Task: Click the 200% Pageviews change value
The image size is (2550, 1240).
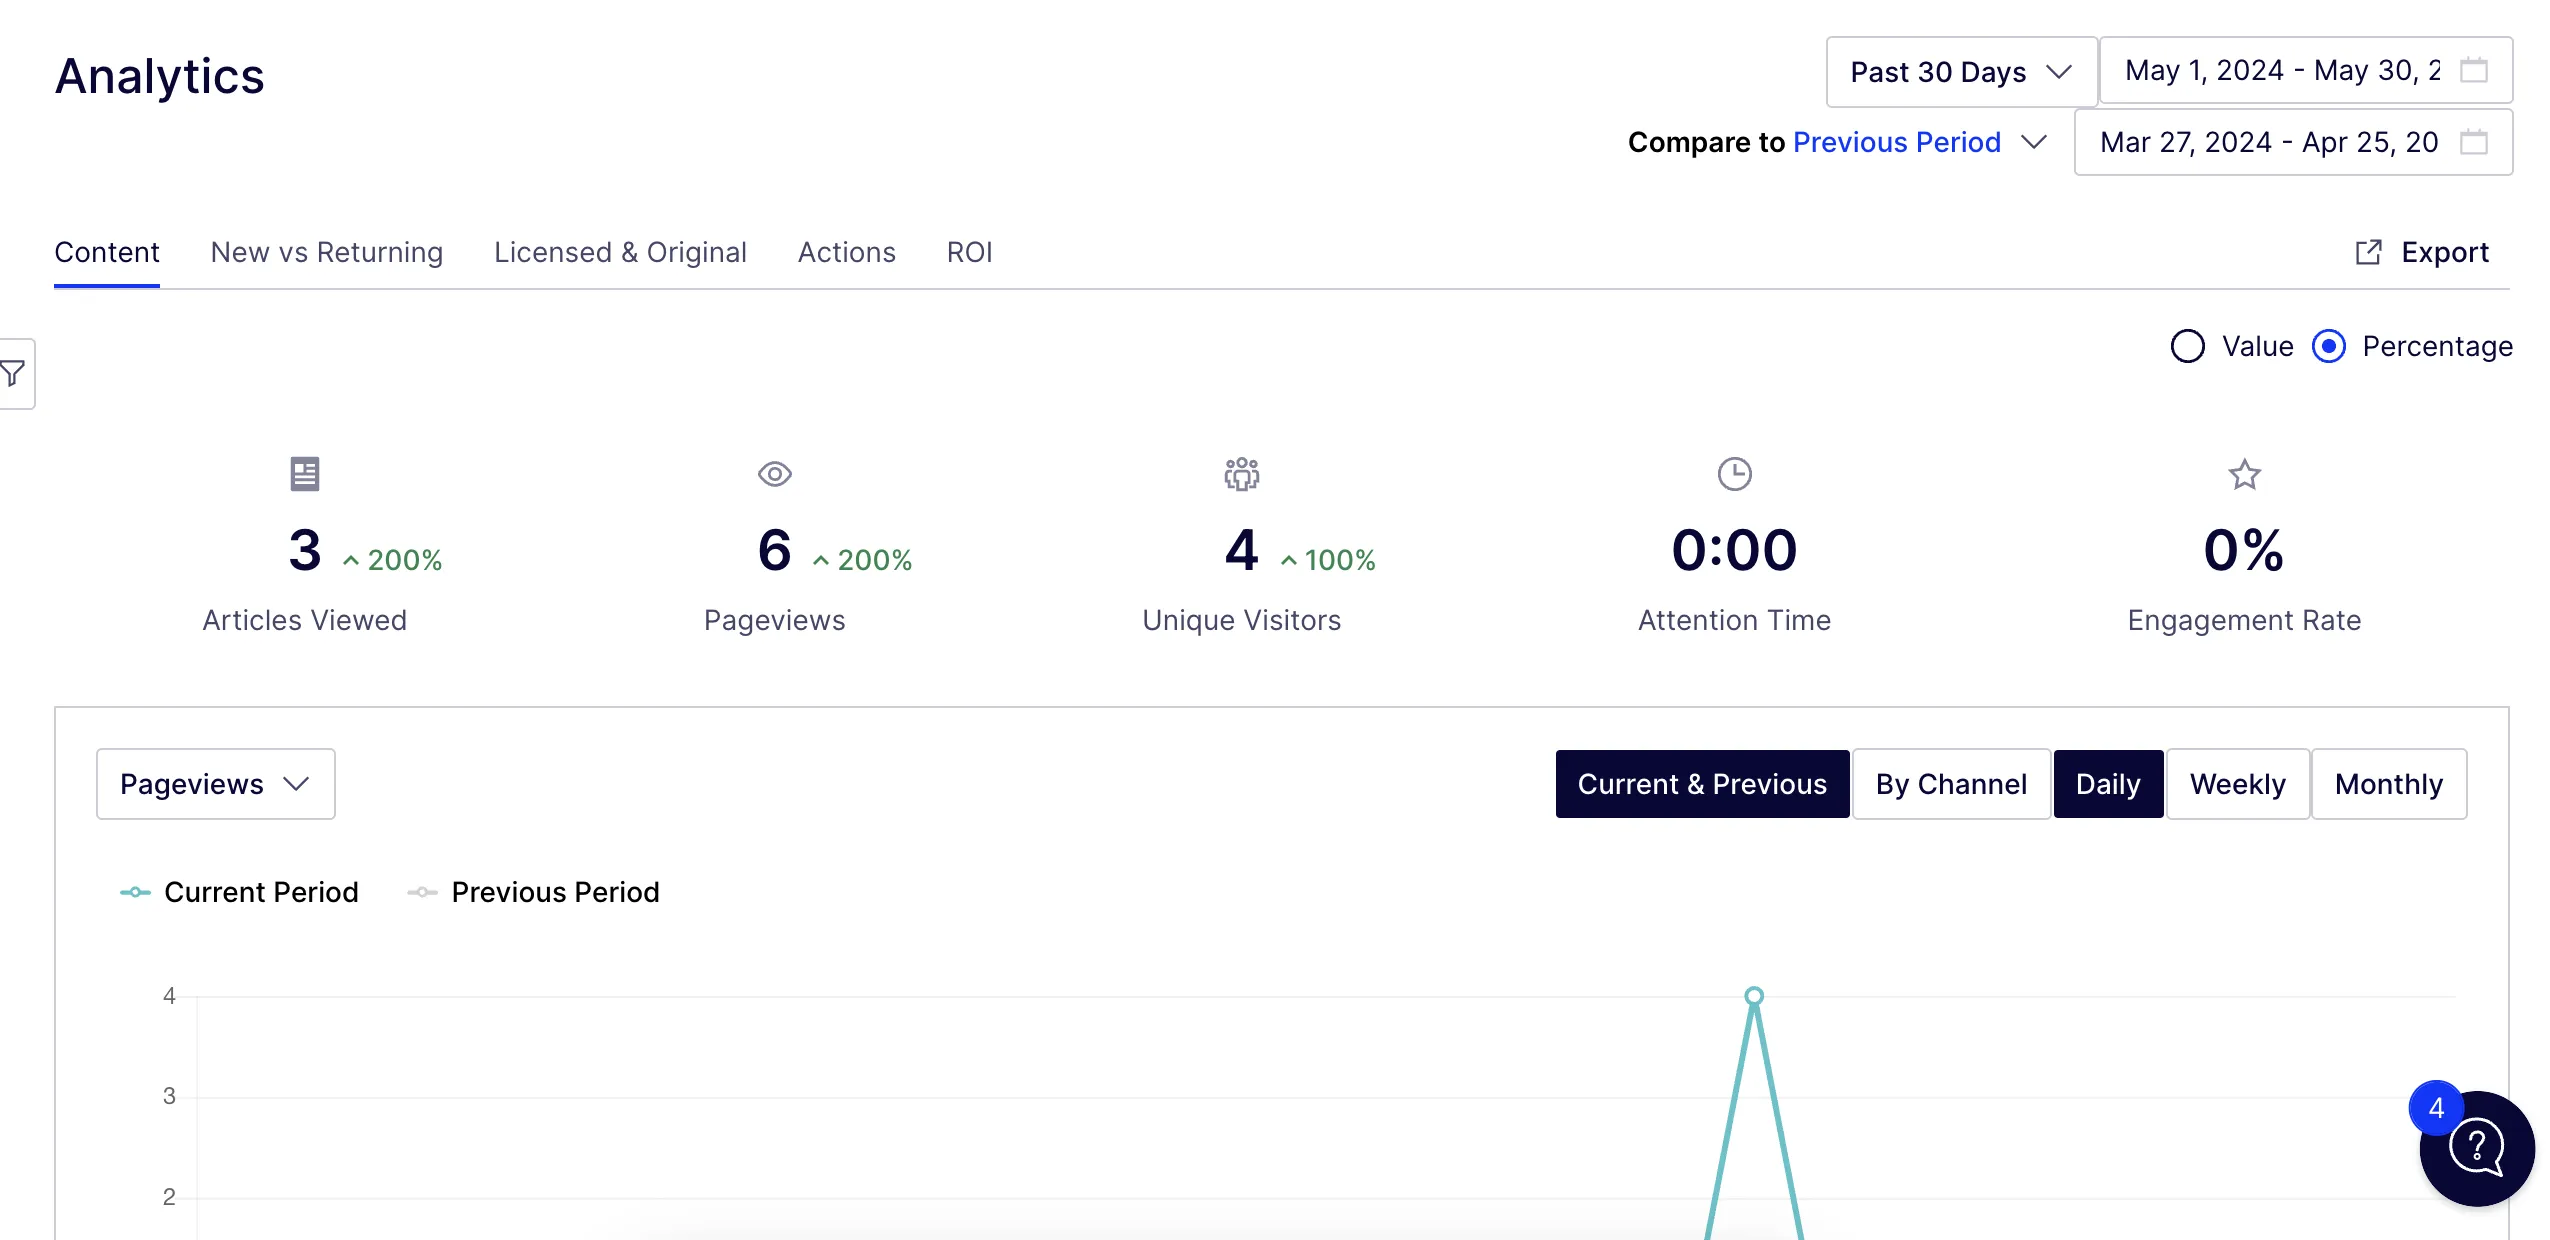Action: [863, 560]
